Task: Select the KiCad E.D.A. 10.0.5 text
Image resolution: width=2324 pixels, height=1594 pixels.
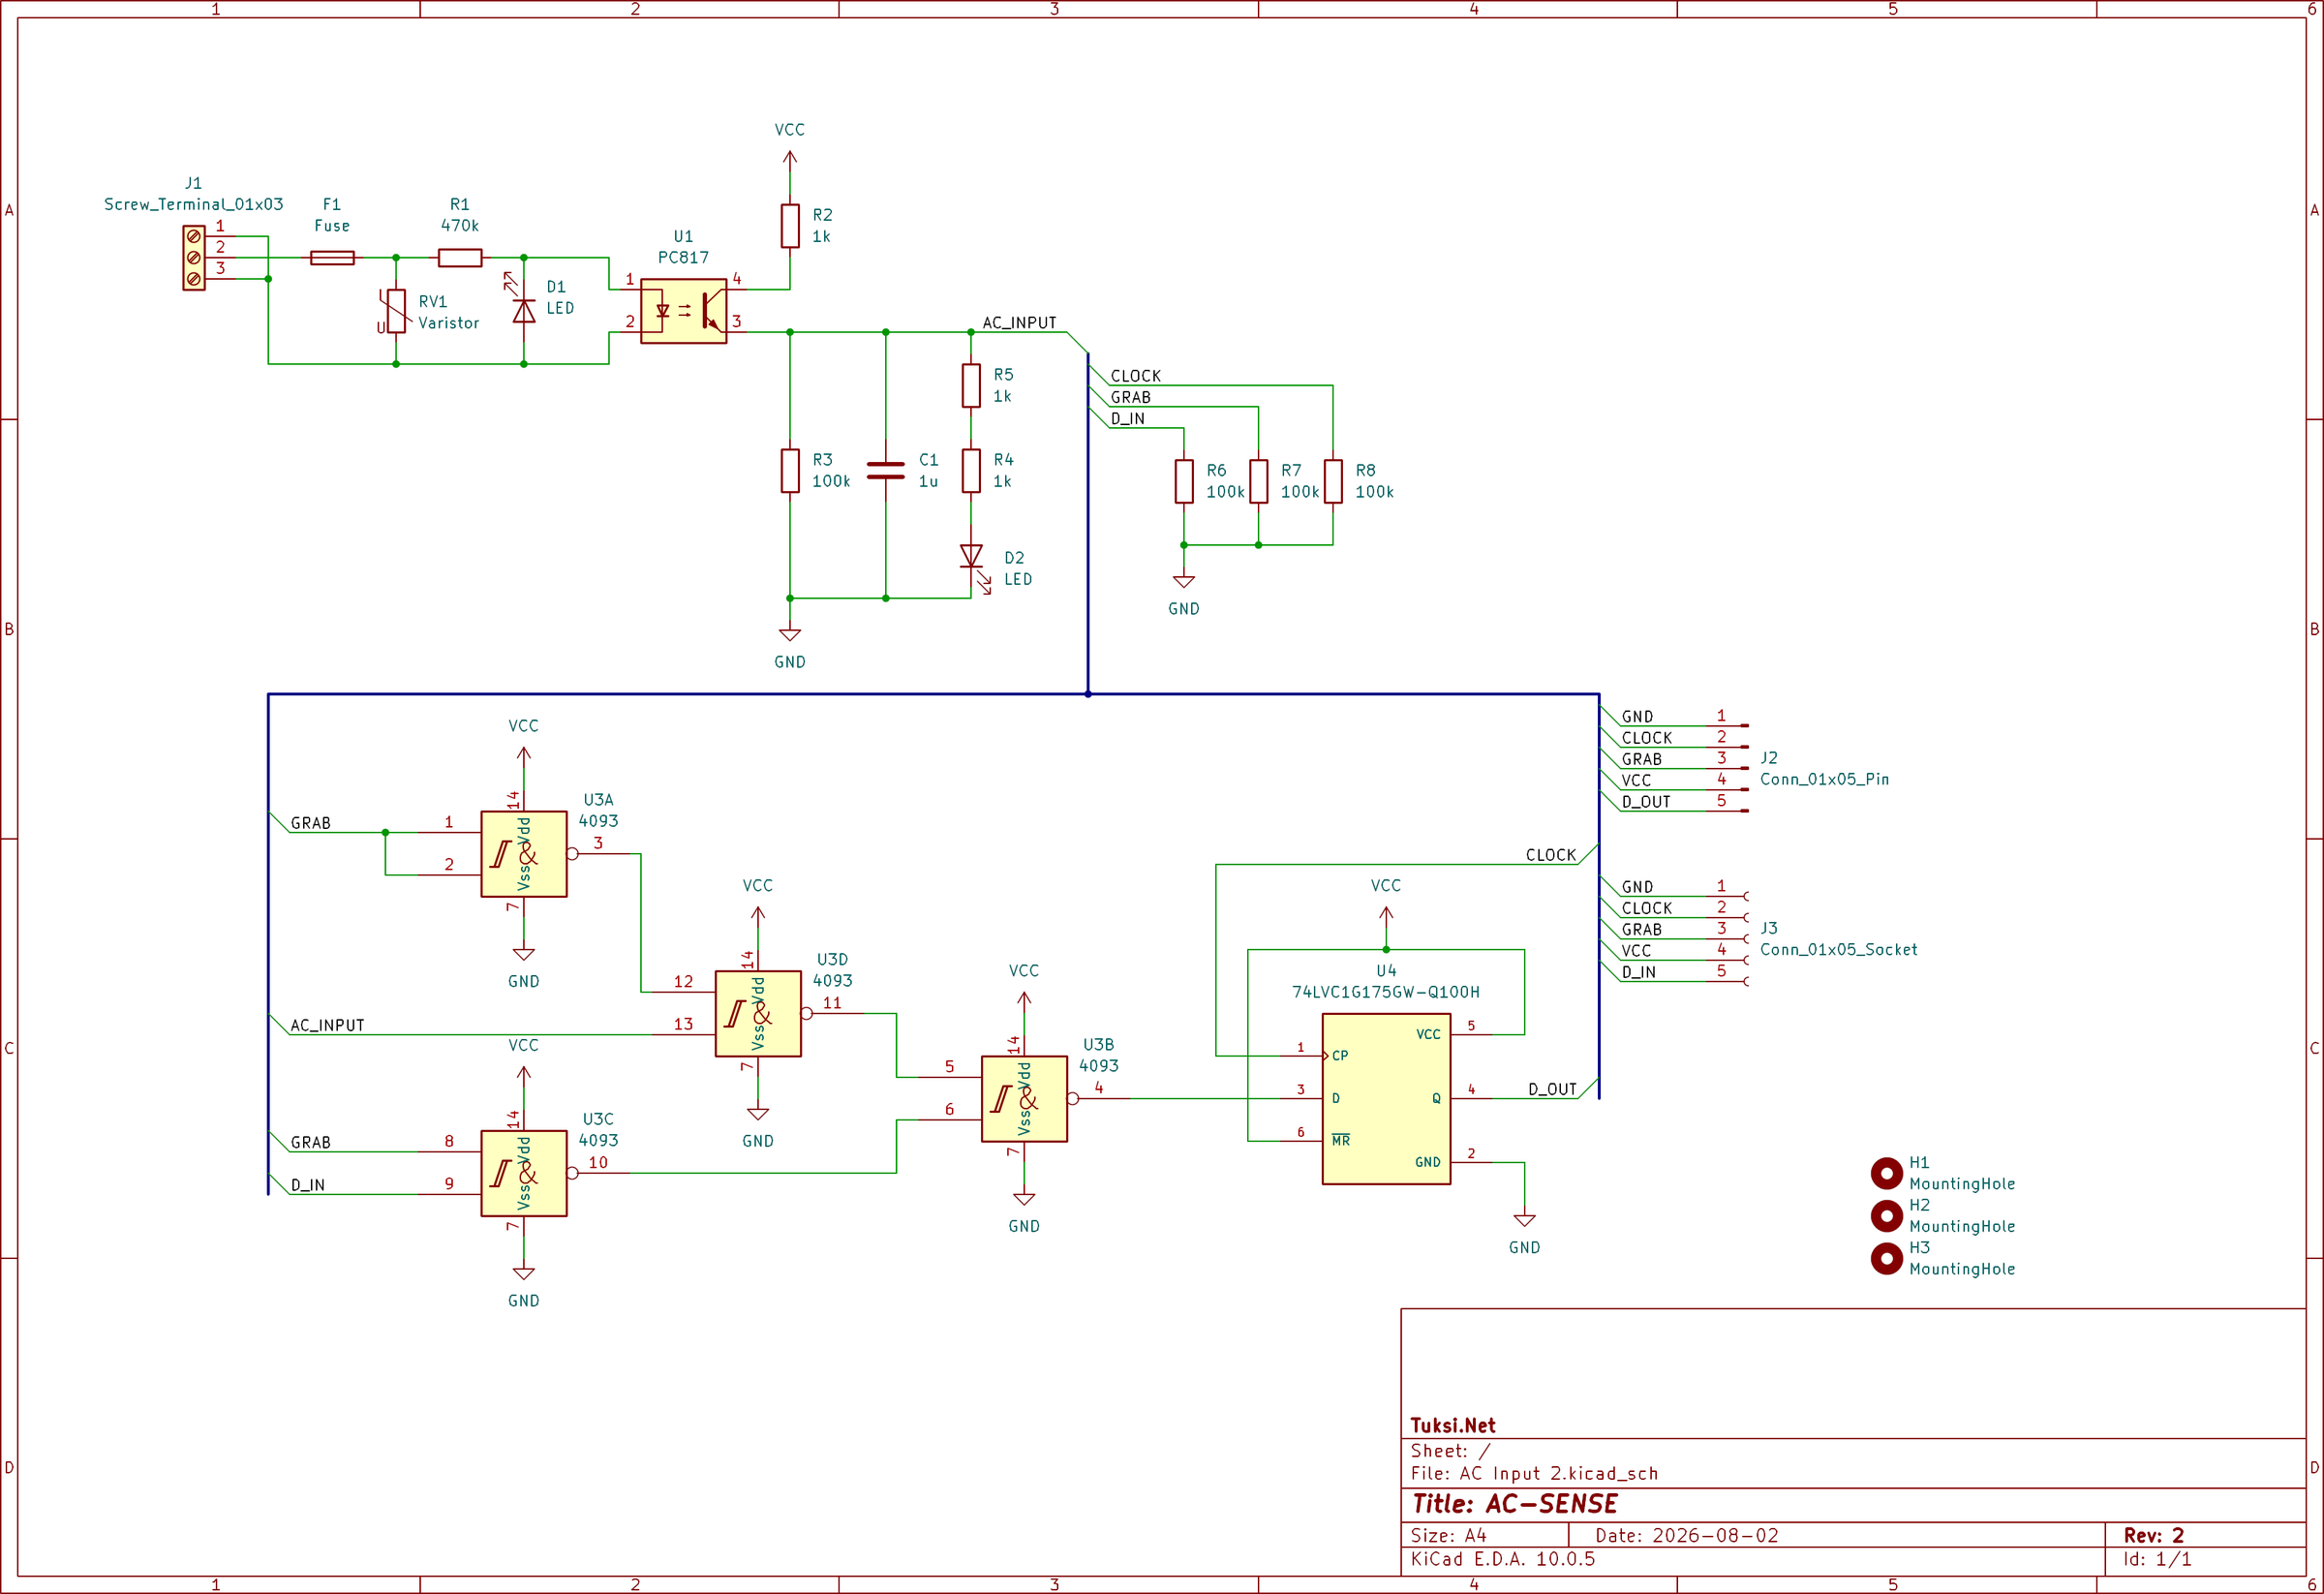Action: point(1503,1559)
